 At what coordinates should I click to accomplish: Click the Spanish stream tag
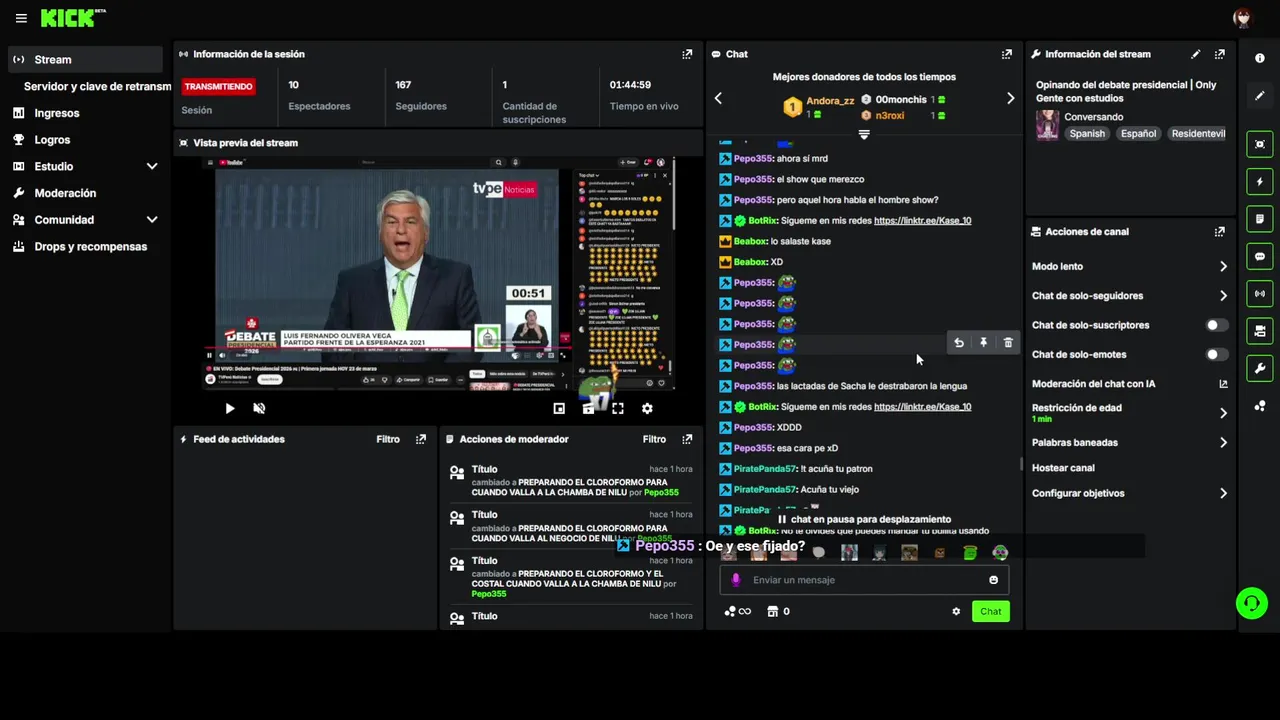click(1086, 134)
